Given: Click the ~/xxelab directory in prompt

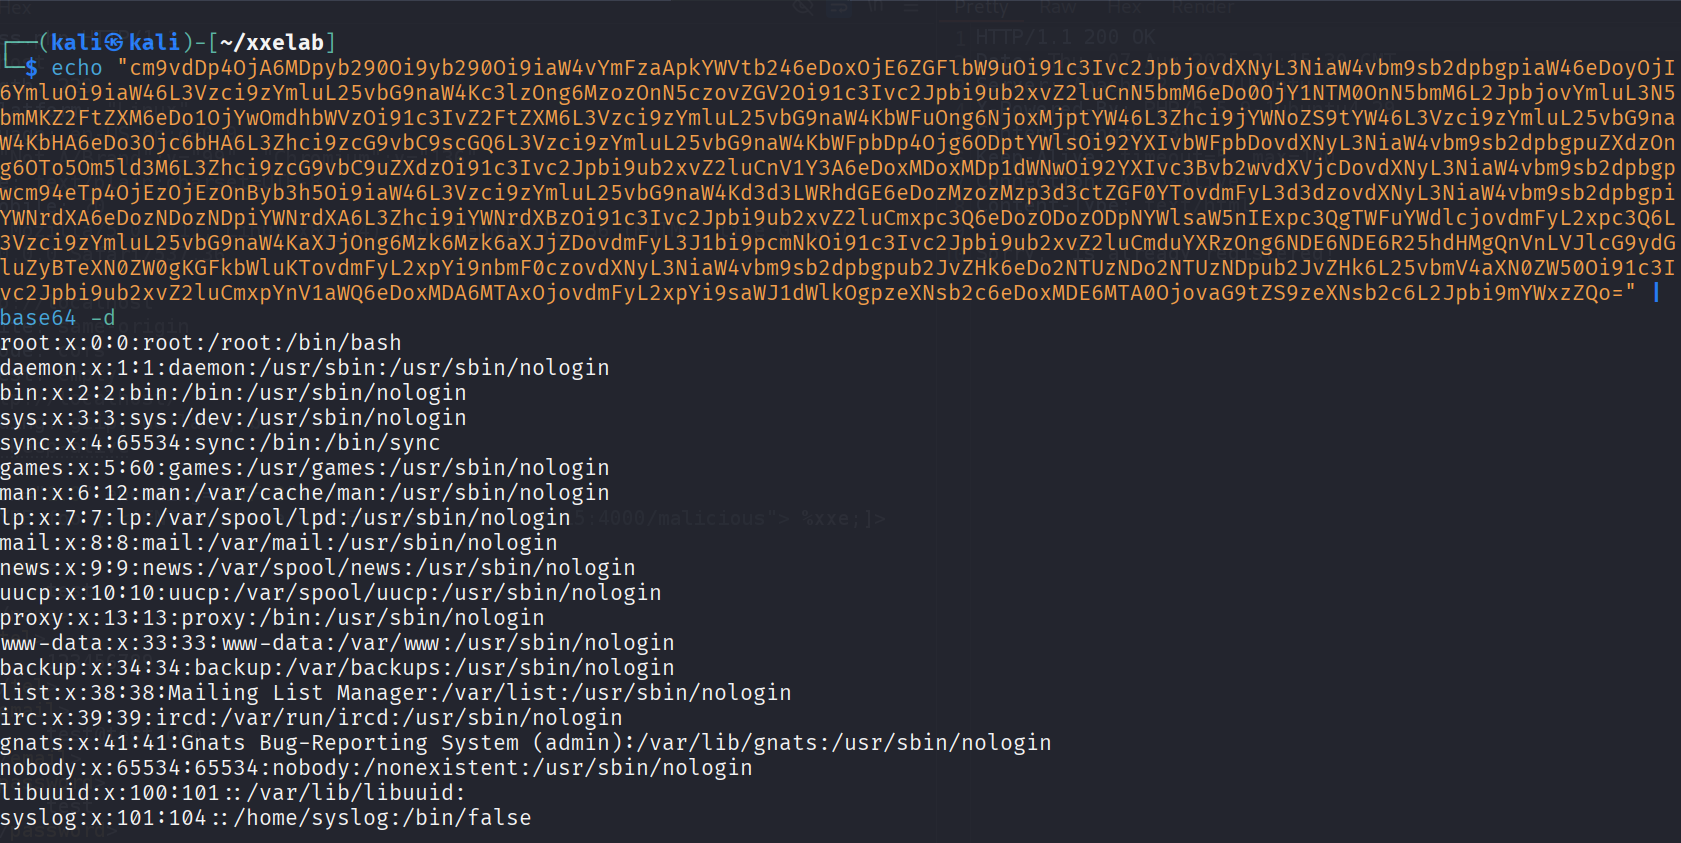Looking at the screenshot, I should click(272, 42).
